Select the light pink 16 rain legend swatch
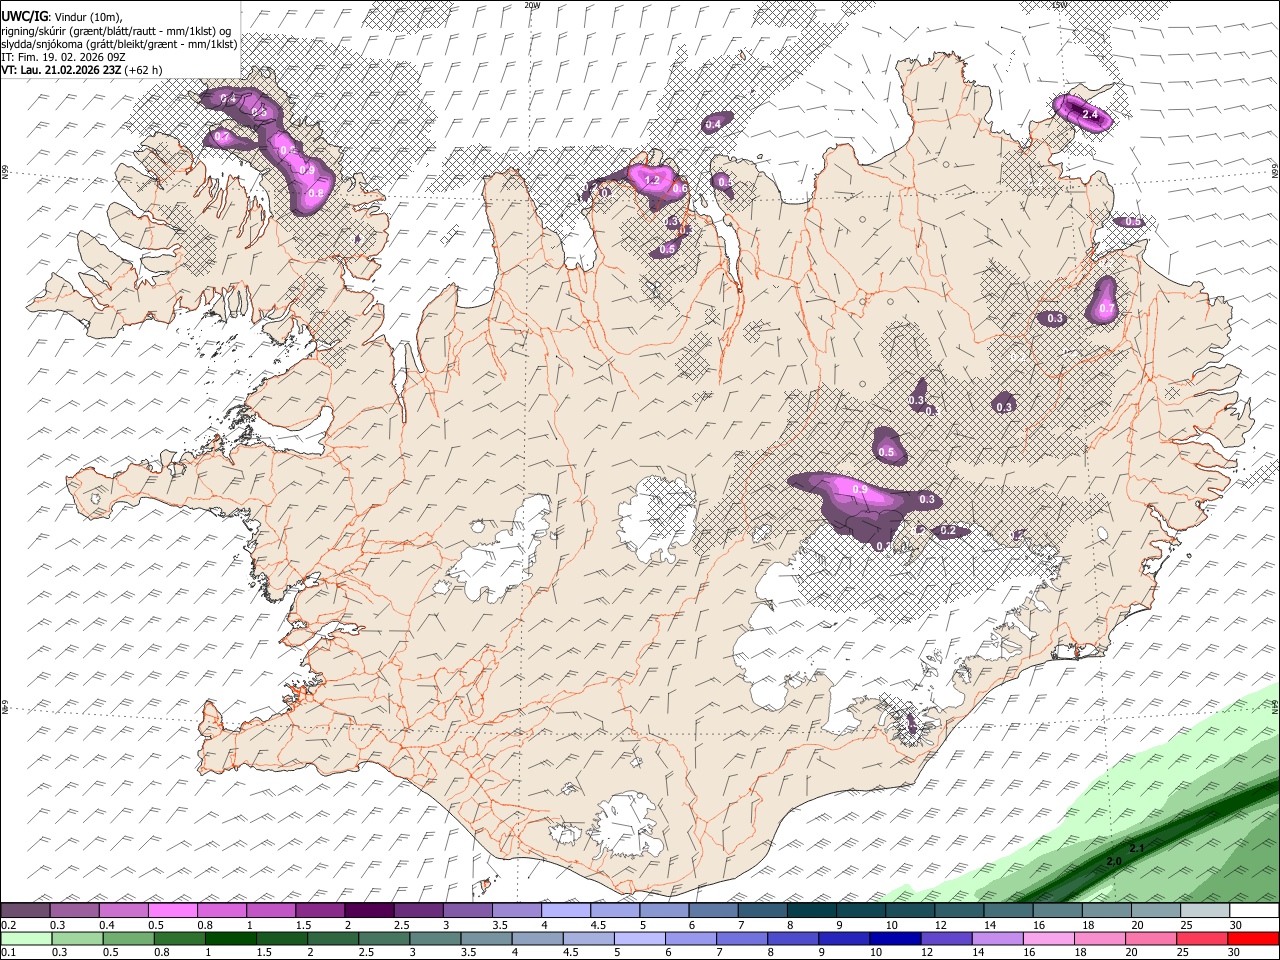Image resolution: width=1280 pixels, height=960 pixels. [1049, 938]
